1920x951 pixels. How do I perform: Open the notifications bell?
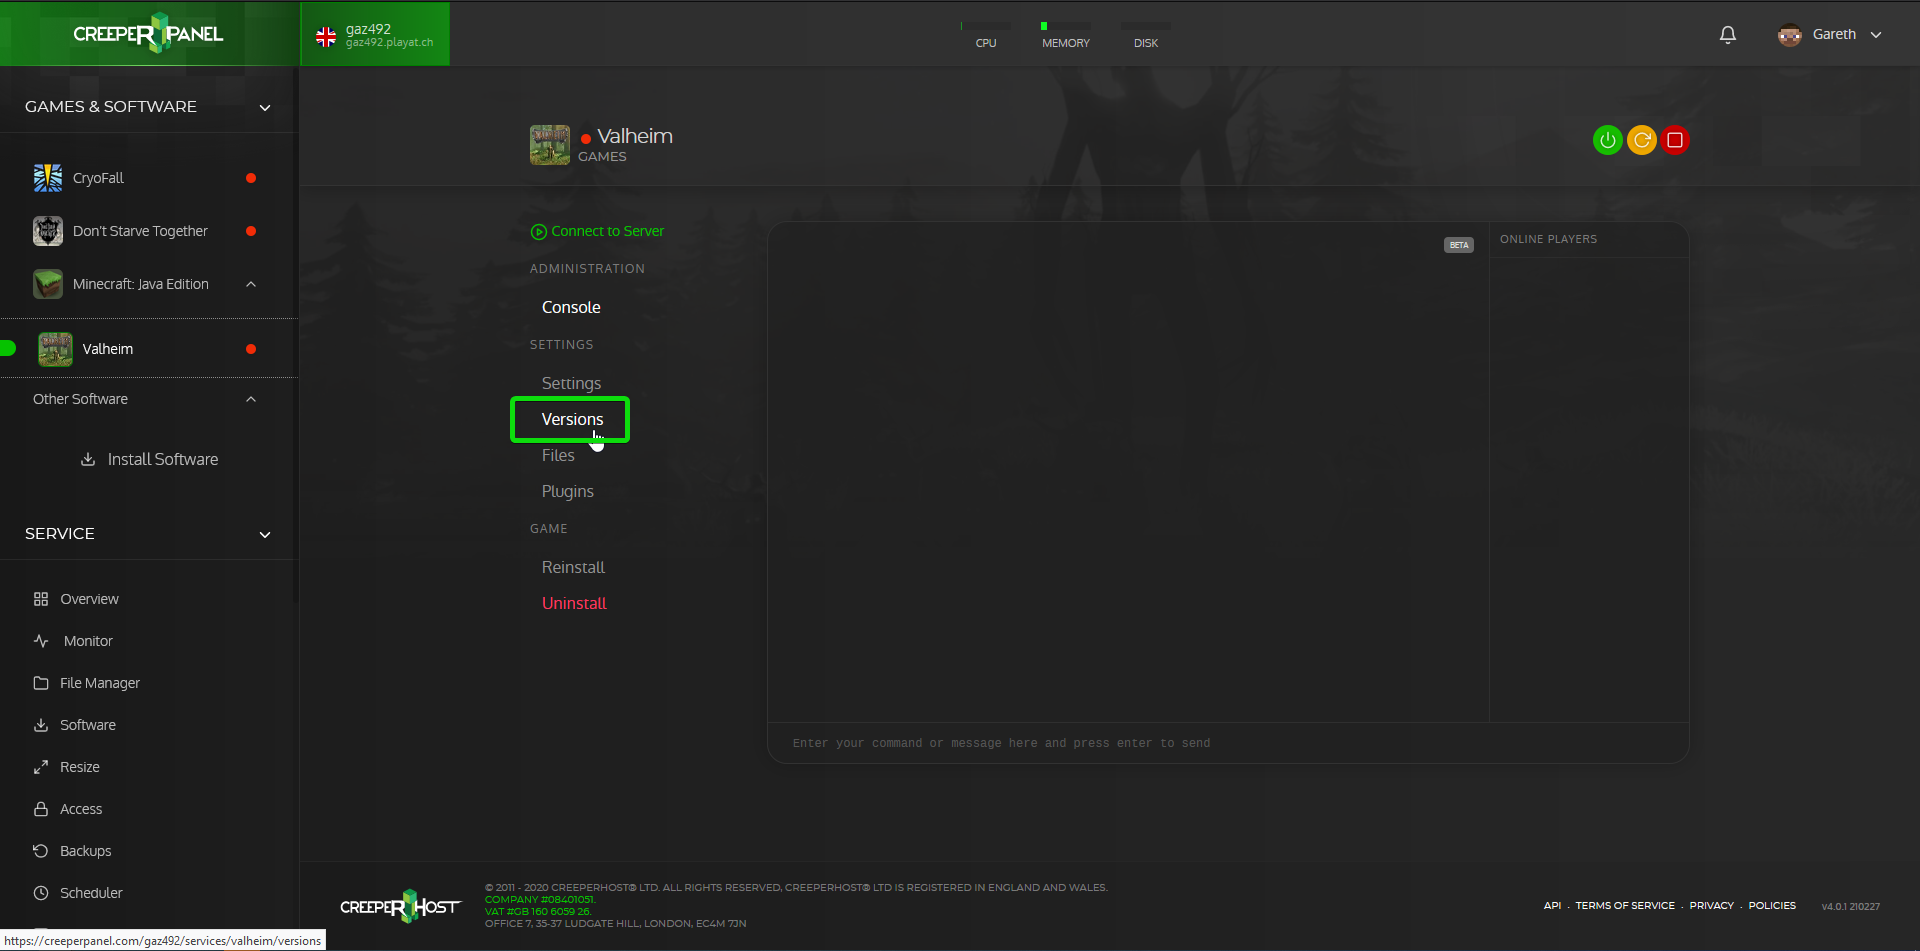[1728, 35]
